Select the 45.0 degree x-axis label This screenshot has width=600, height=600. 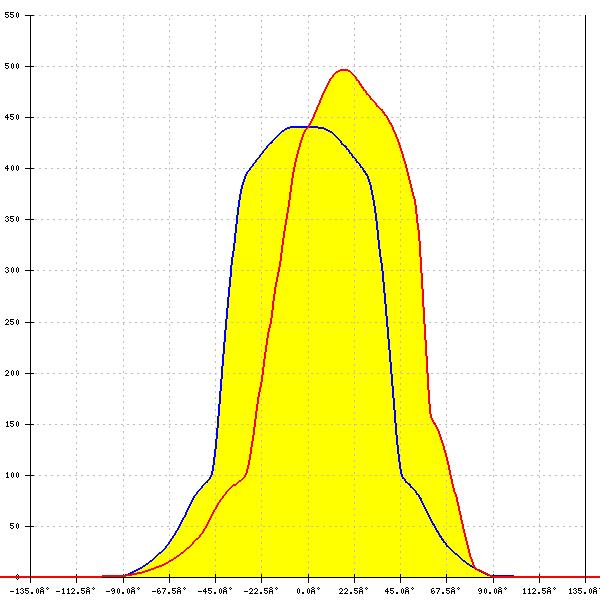click(x=399, y=591)
